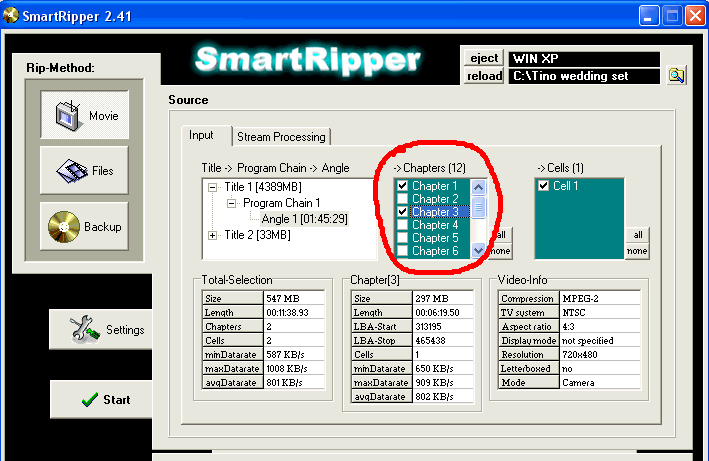Click the C:\Tino wedding set path field
709x461 pixels.
[584, 76]
